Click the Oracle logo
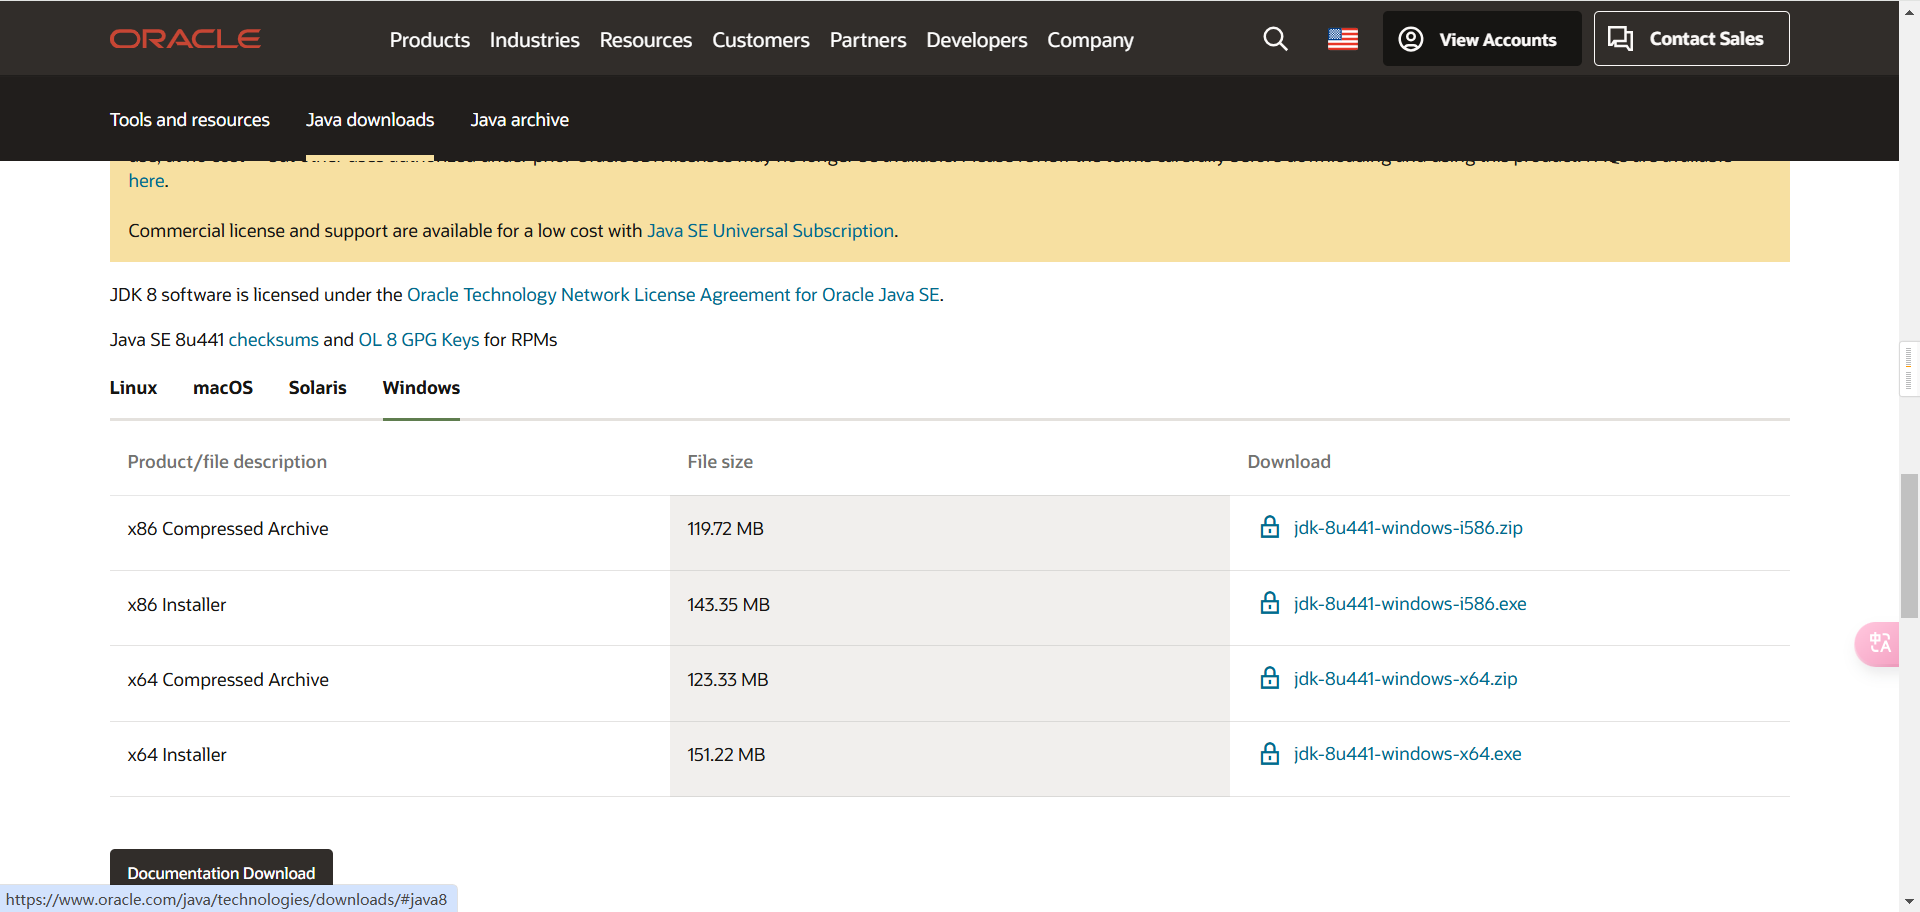1920x912 pixels. [185, 39]
